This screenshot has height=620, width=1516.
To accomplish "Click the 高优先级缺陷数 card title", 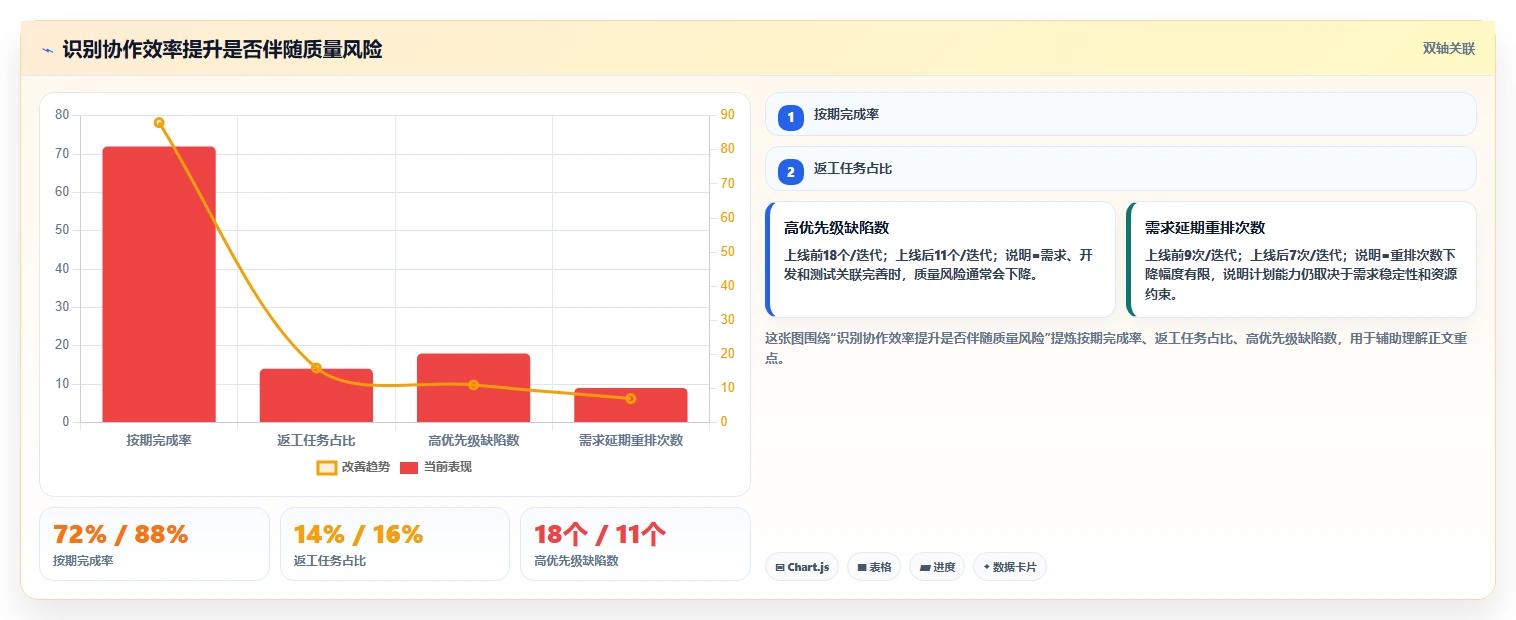I will click(836, 228).
